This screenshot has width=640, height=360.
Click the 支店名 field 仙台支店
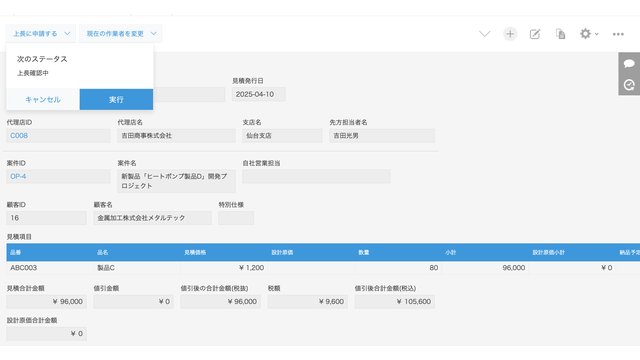282,136
